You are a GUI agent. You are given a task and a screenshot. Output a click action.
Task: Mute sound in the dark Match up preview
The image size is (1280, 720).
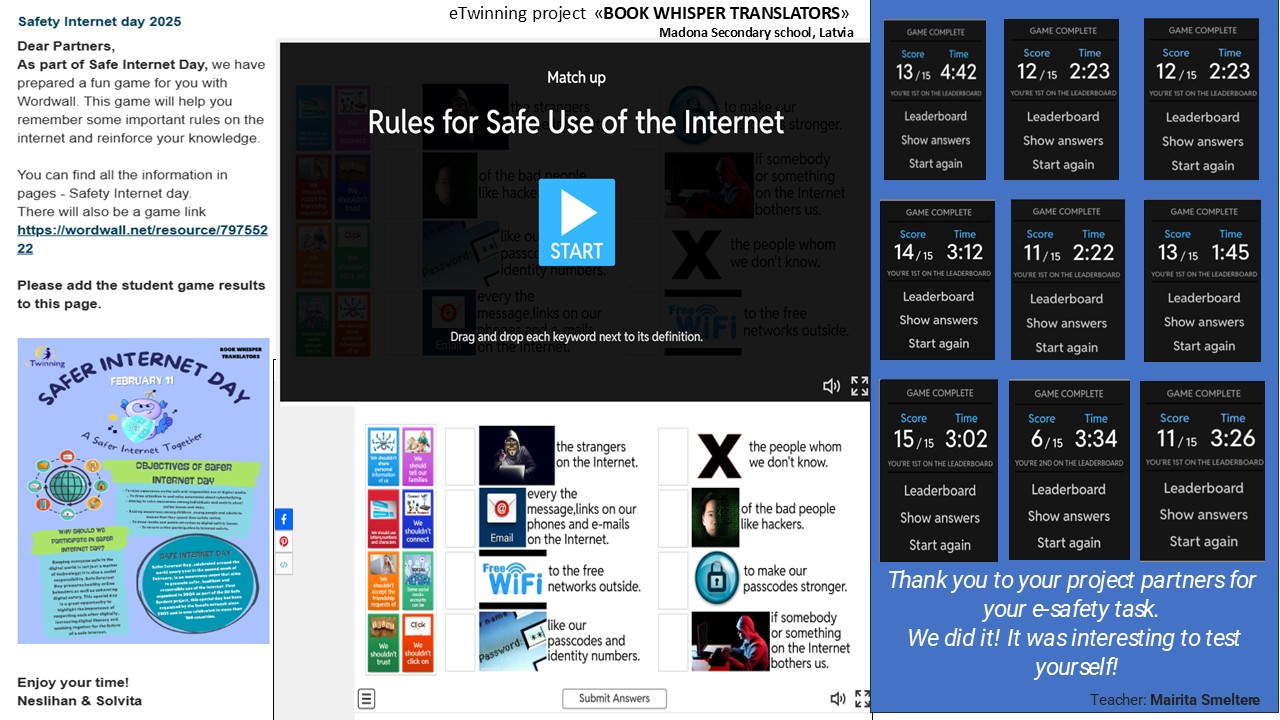pyautogui.click(x=831, y=386)
